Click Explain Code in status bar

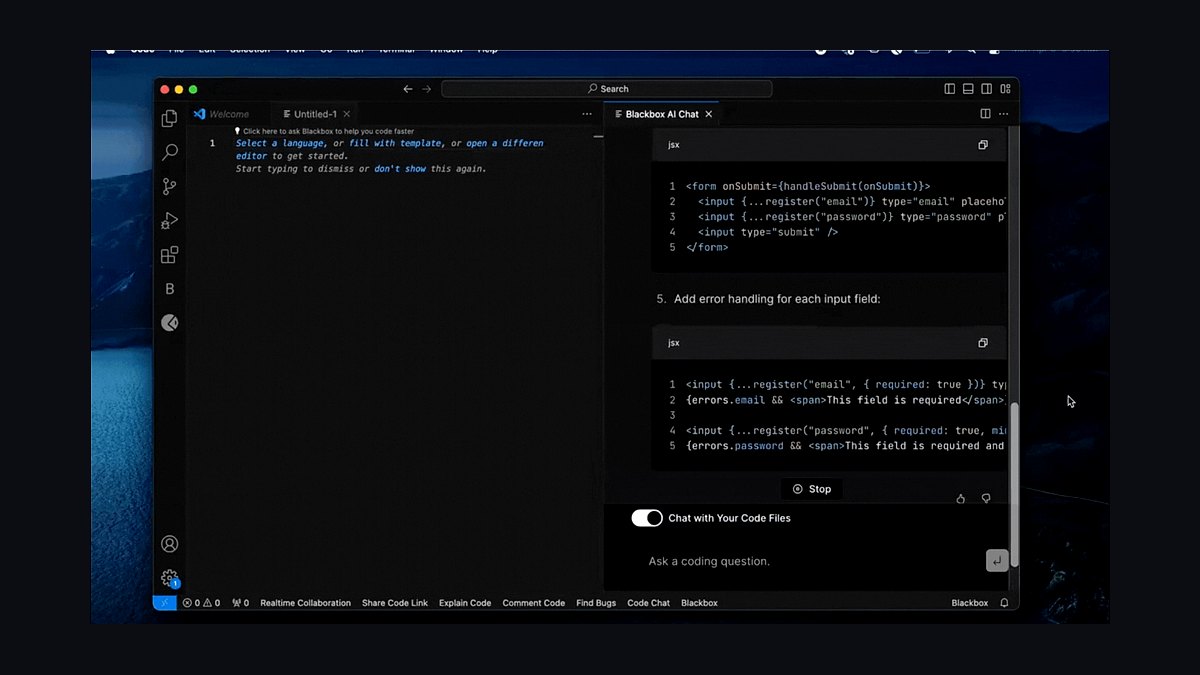pos(465,603)
